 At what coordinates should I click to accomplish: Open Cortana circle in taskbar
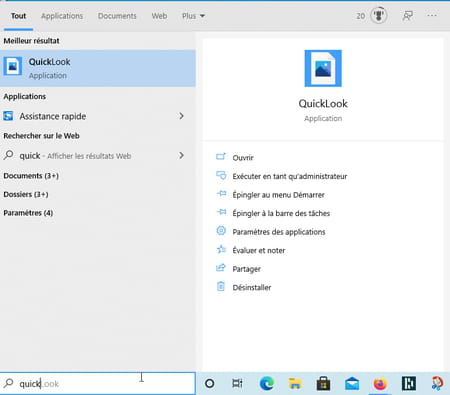[x=210, y=383]
